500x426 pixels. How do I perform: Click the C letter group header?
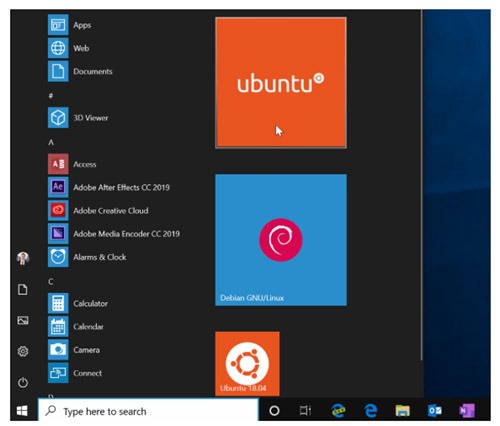[51, 282]
